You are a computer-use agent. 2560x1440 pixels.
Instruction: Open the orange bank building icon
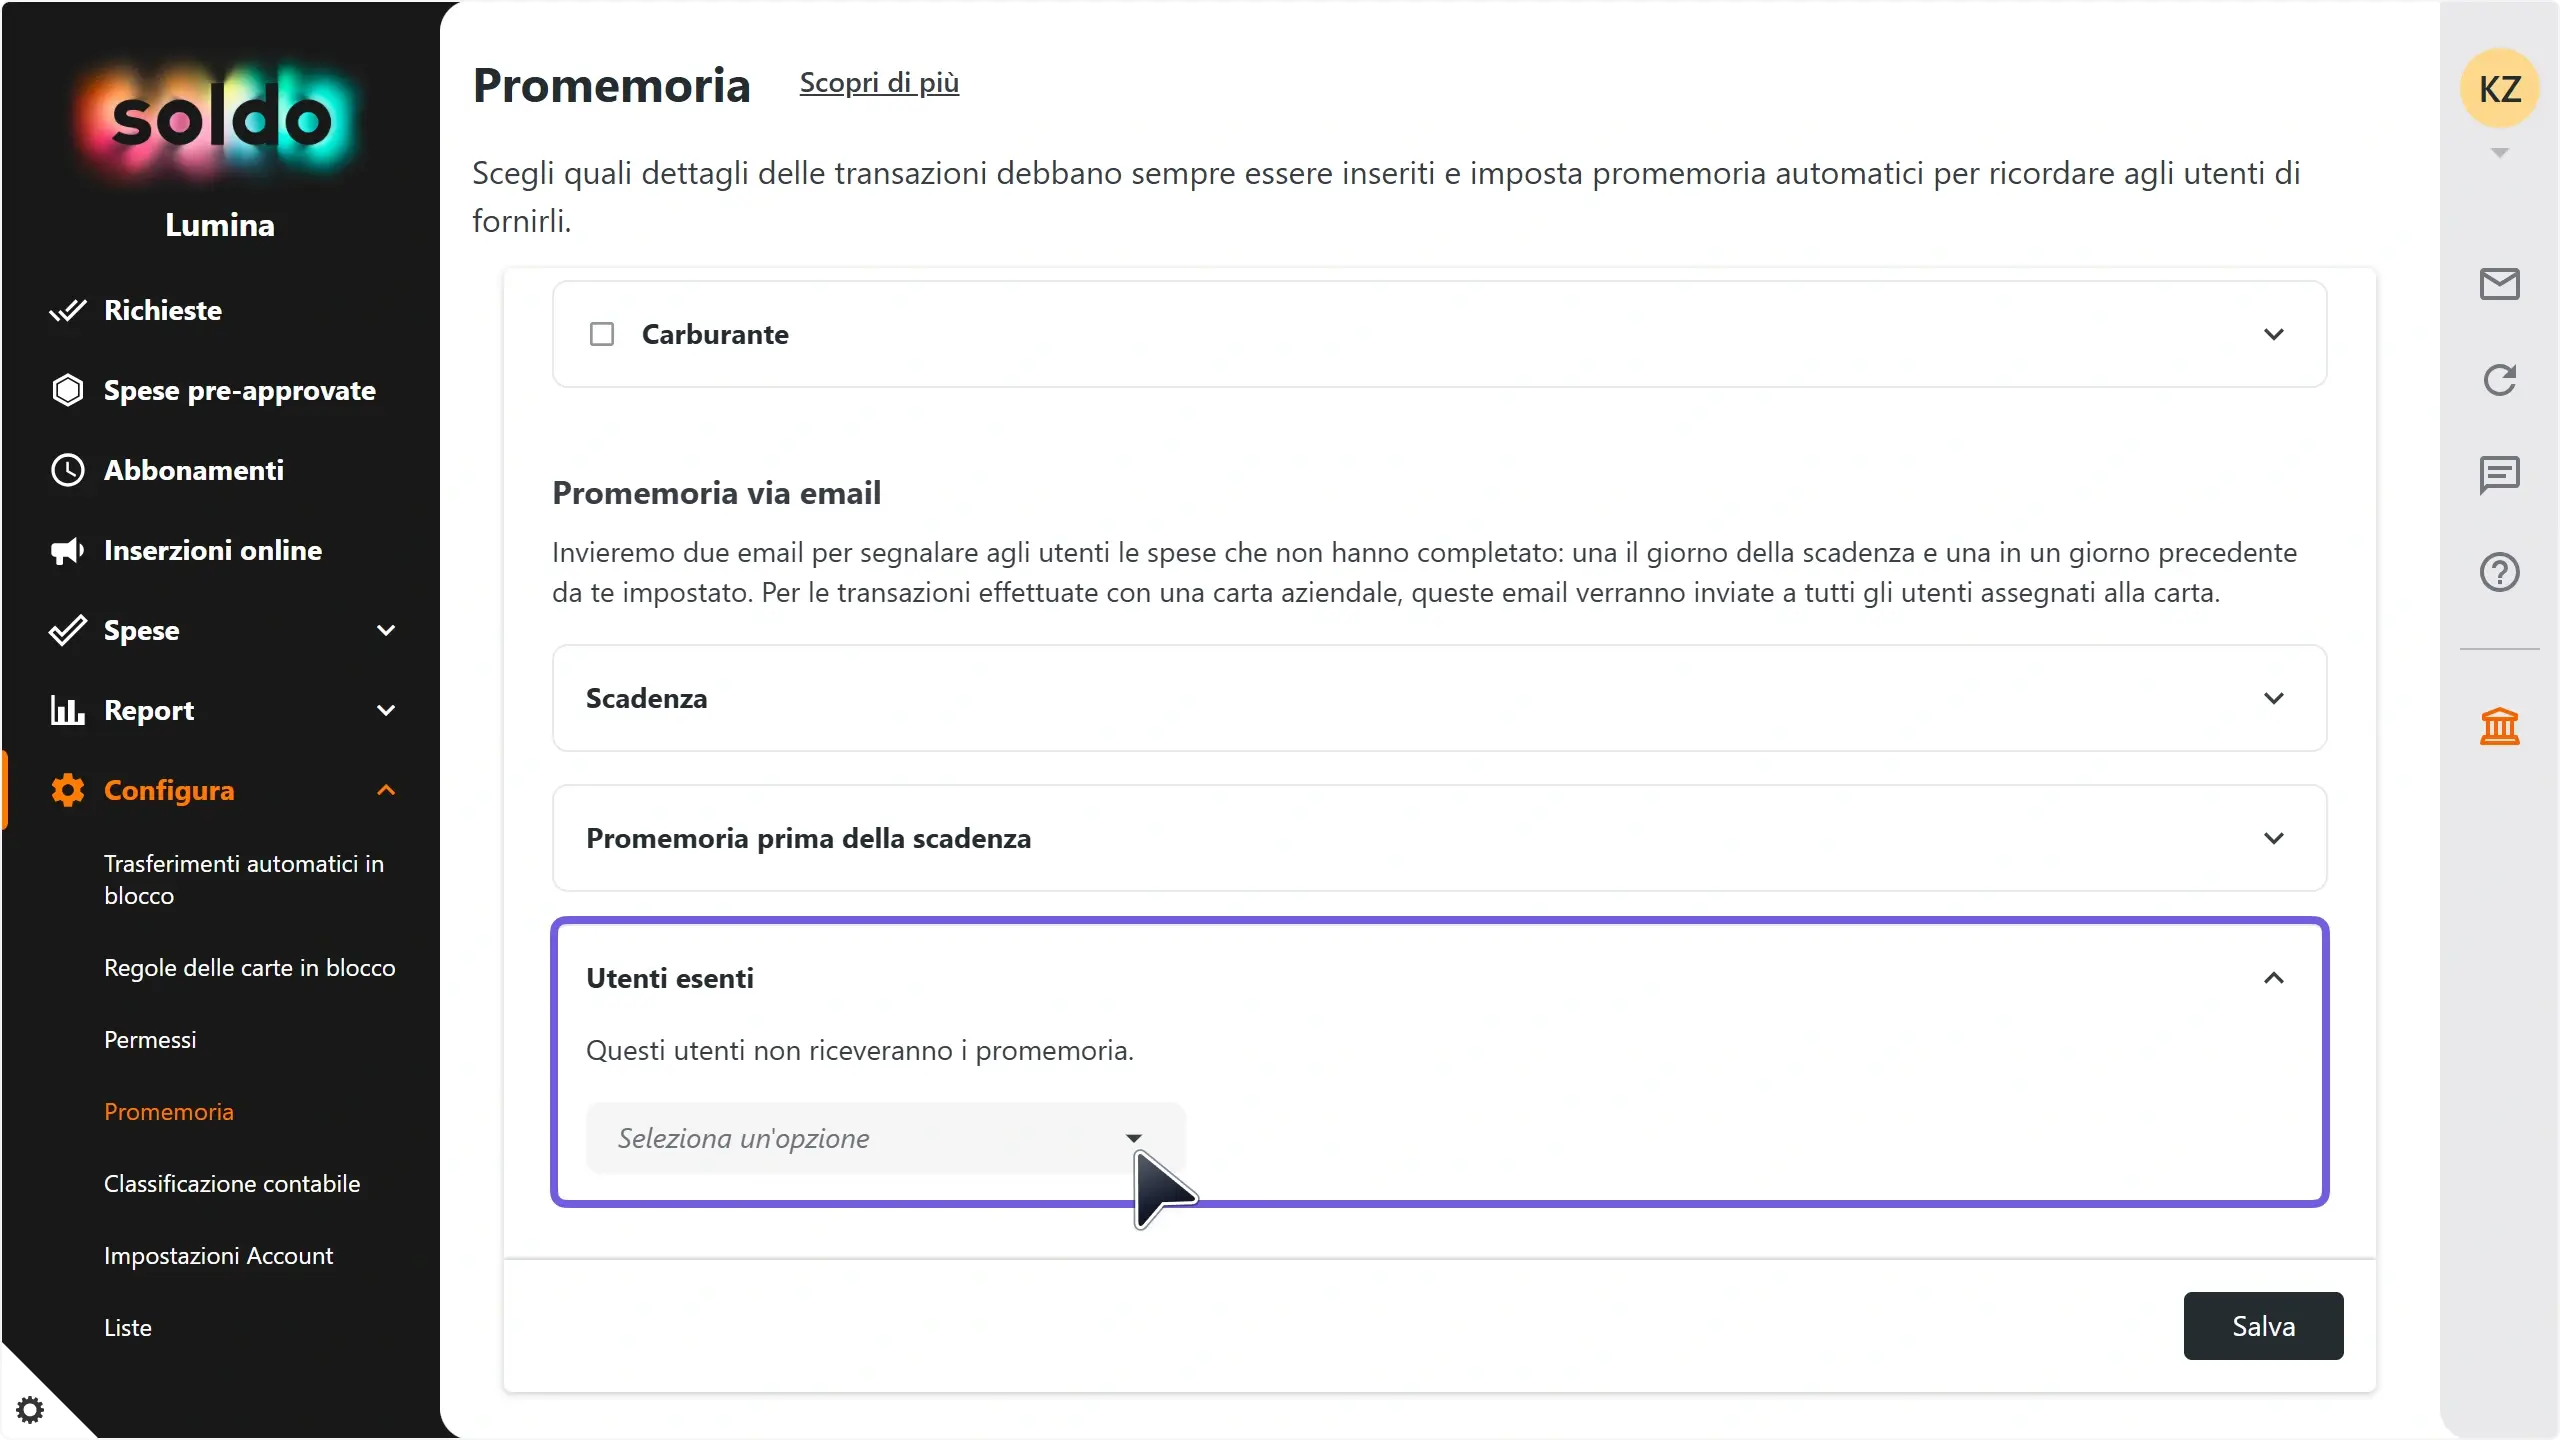pos(2499,726)
